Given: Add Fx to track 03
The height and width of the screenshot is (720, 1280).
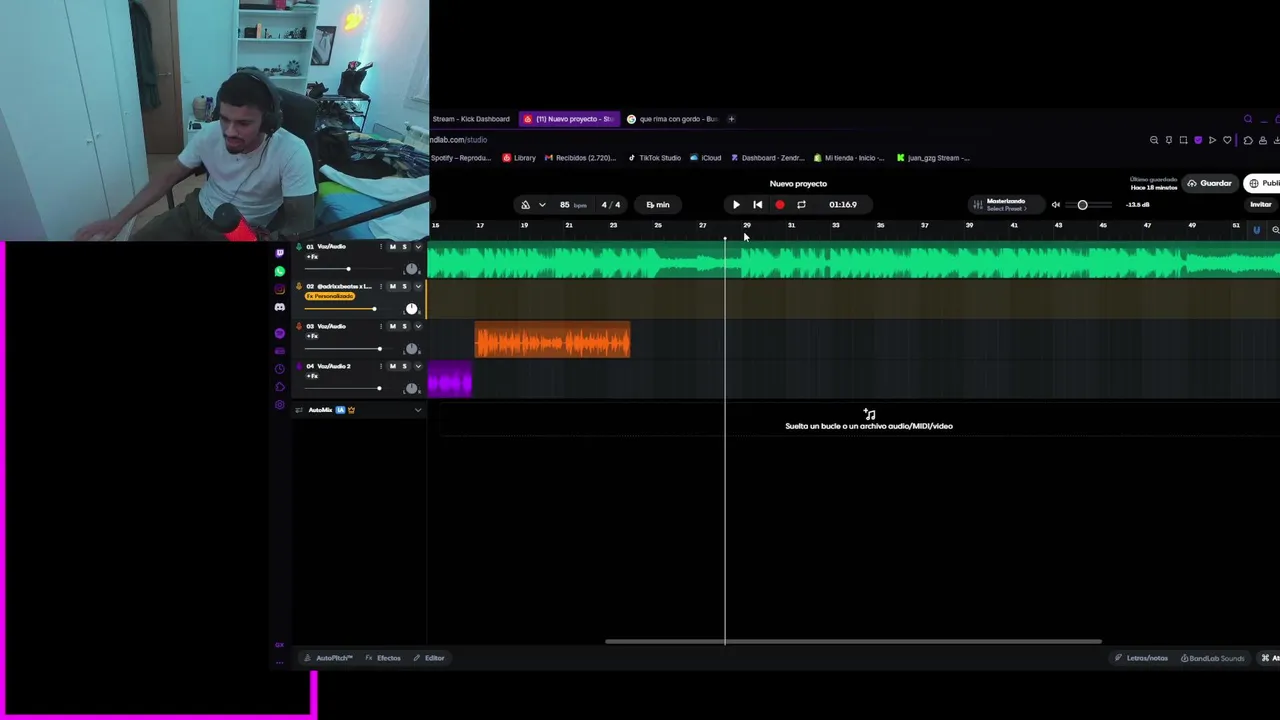Looking at the screenshot, I should click(x=312, y=337).
